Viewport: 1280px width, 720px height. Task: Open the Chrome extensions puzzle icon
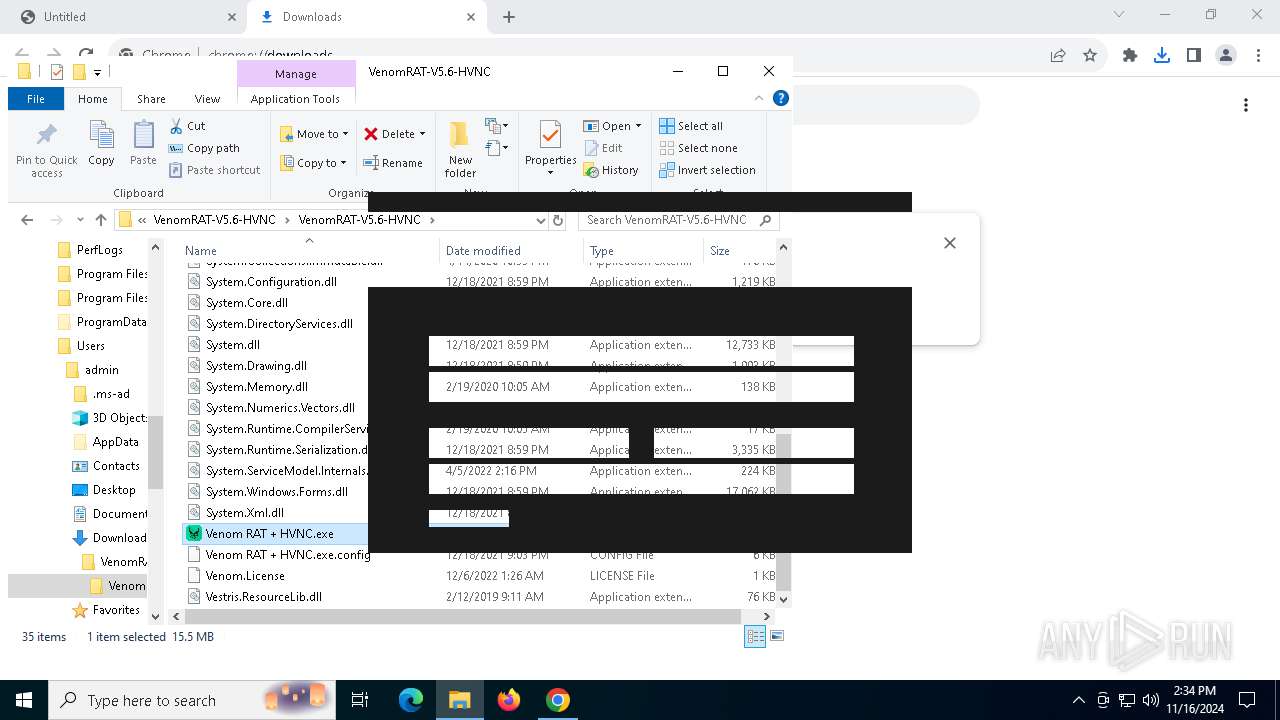tap(1130, 56)
